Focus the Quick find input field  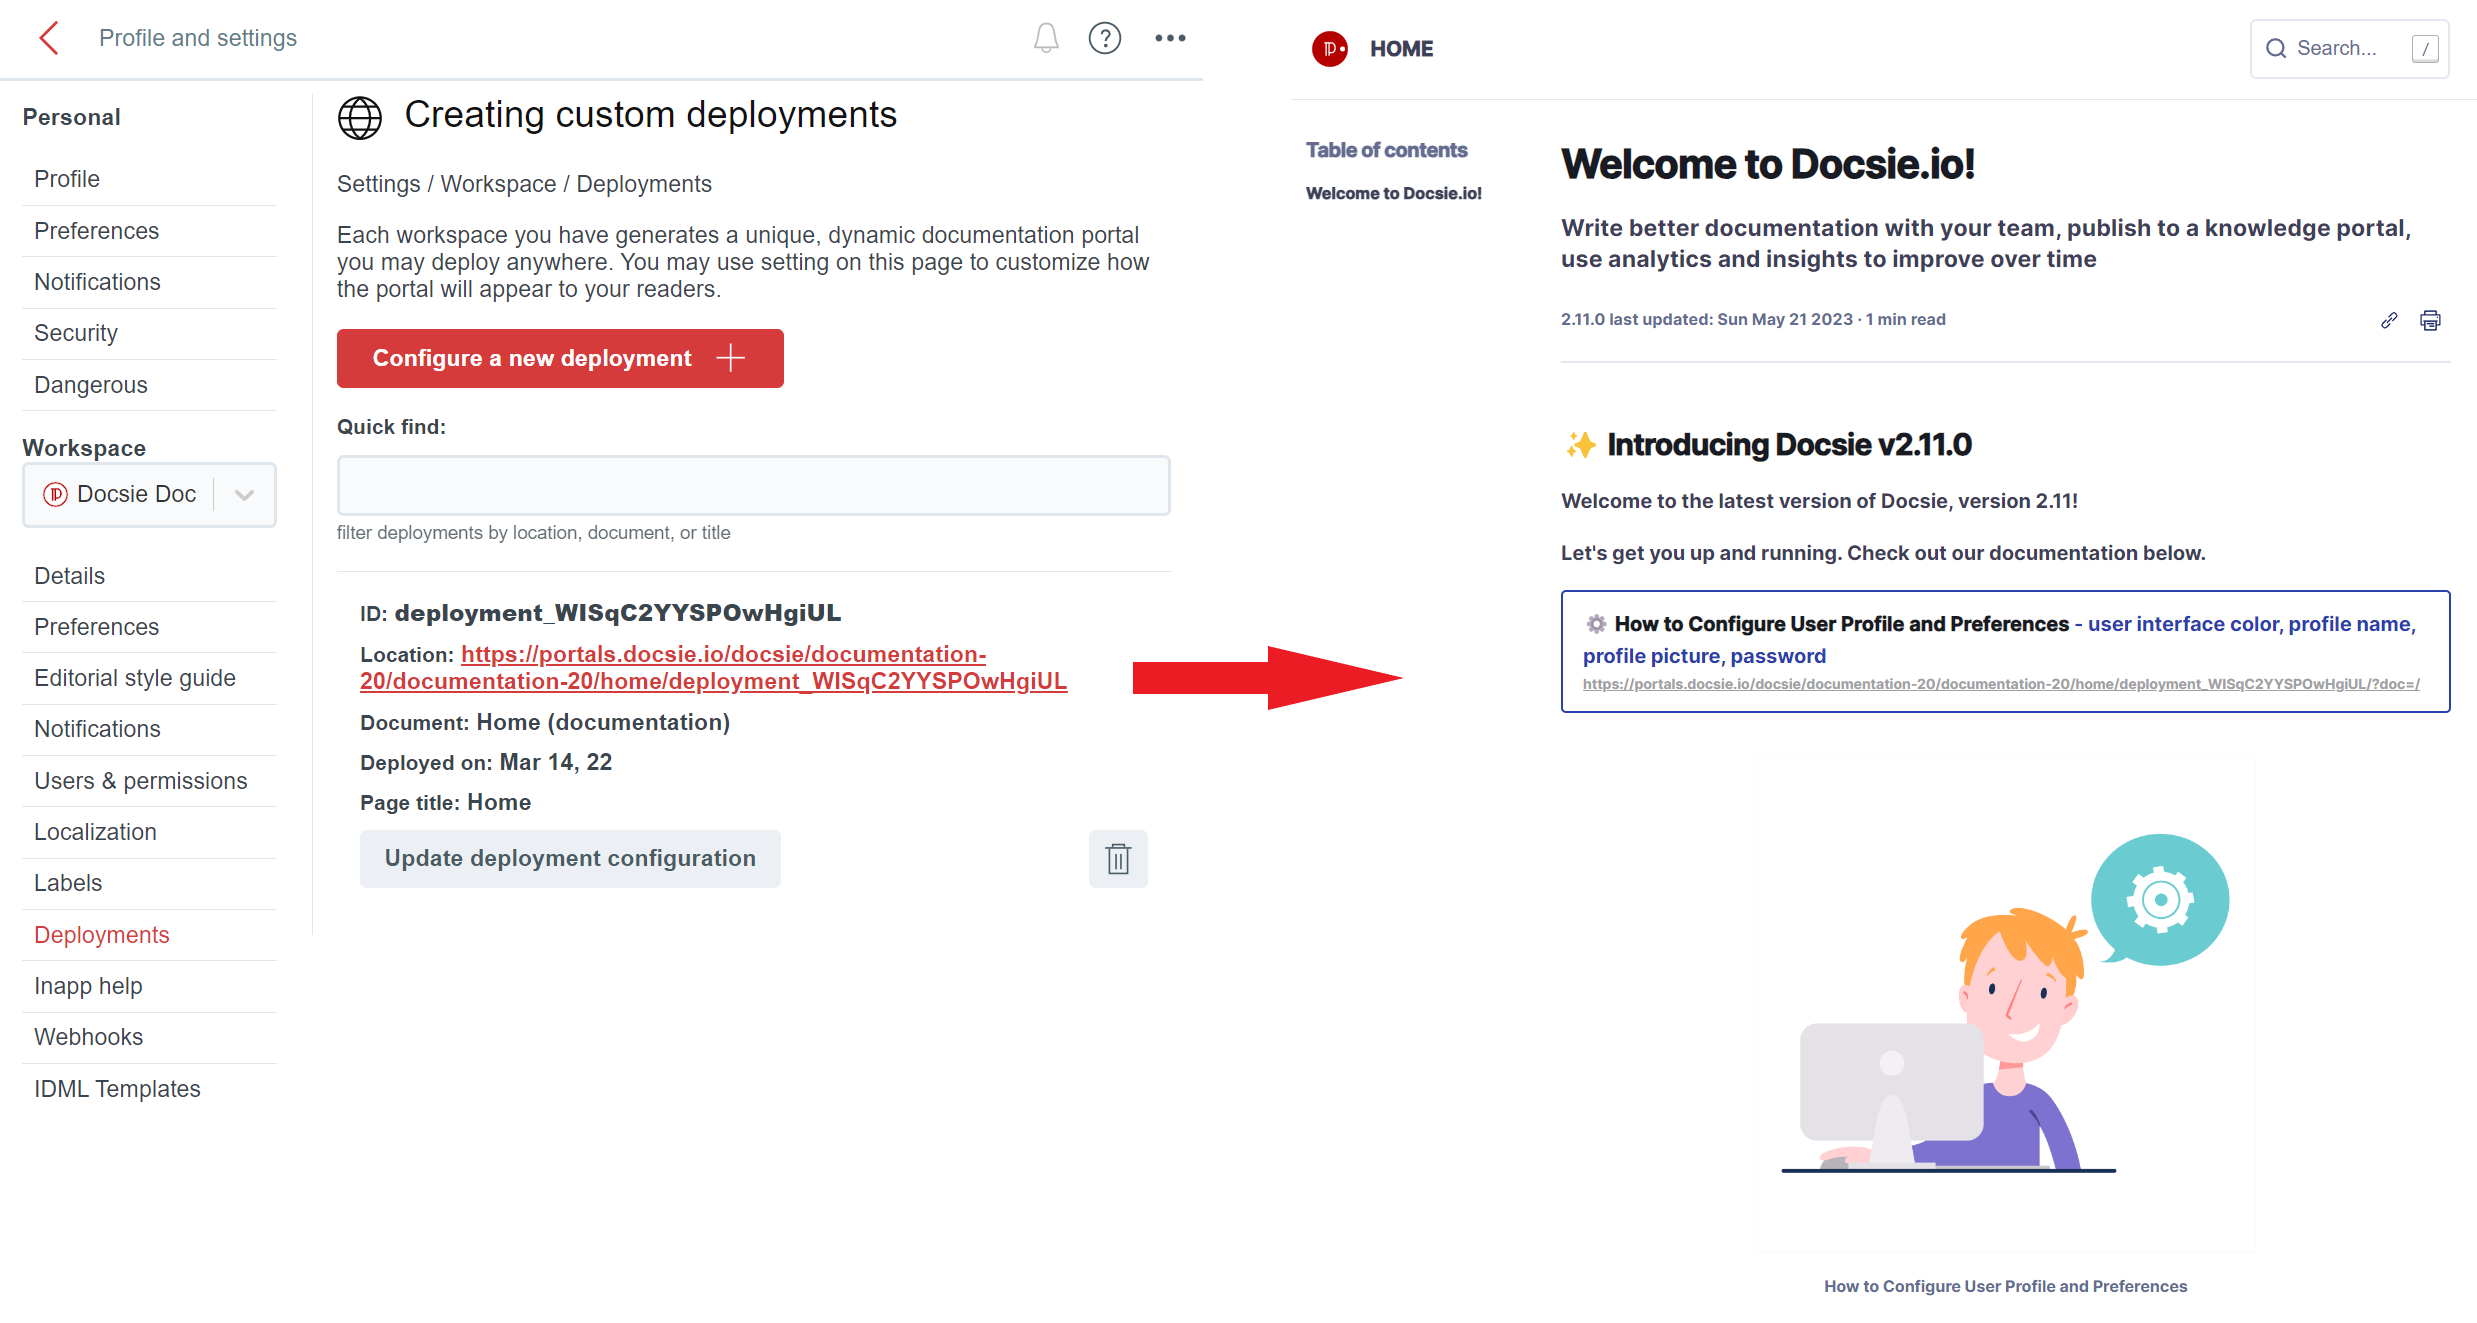click(753, 486)
